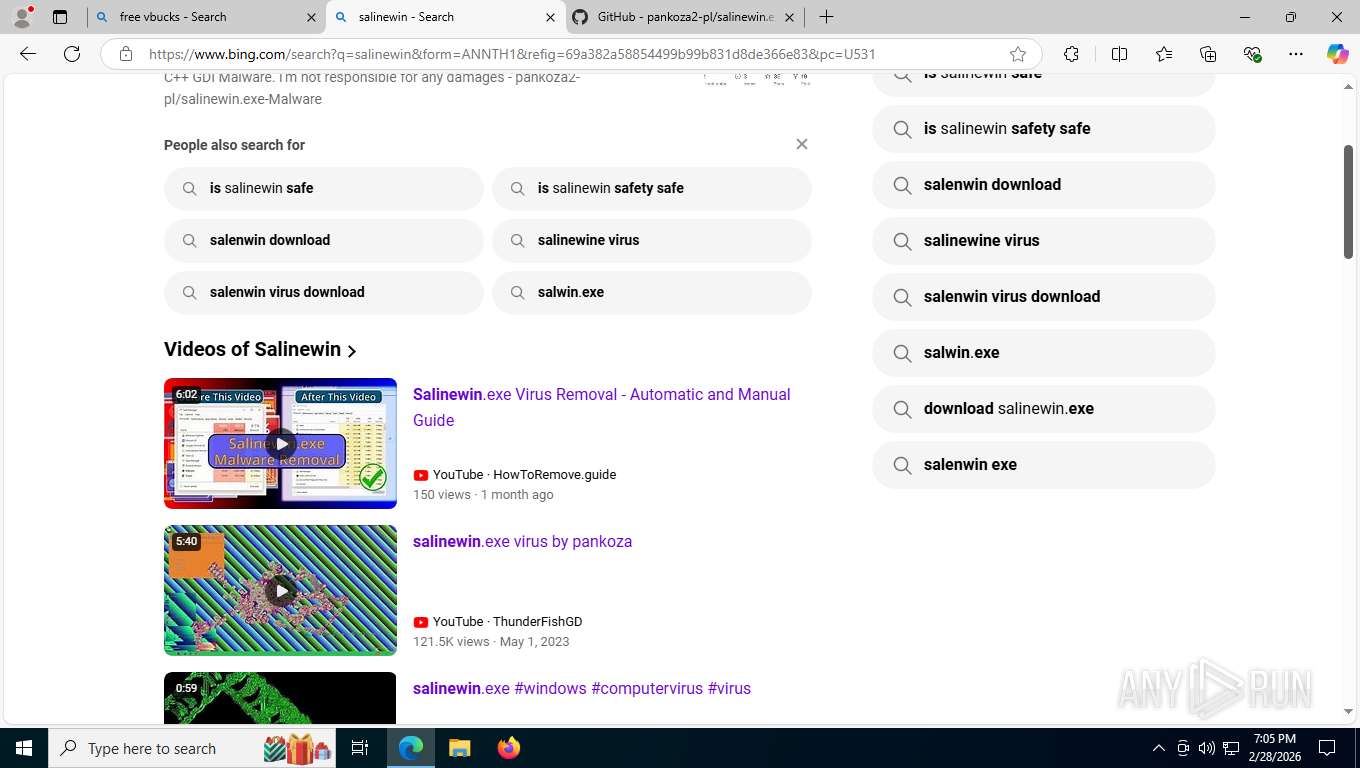1360x768 pixels.
Task: Select sidebar 'salwin.exe' suggestion
Action: tap(1043, 352)
